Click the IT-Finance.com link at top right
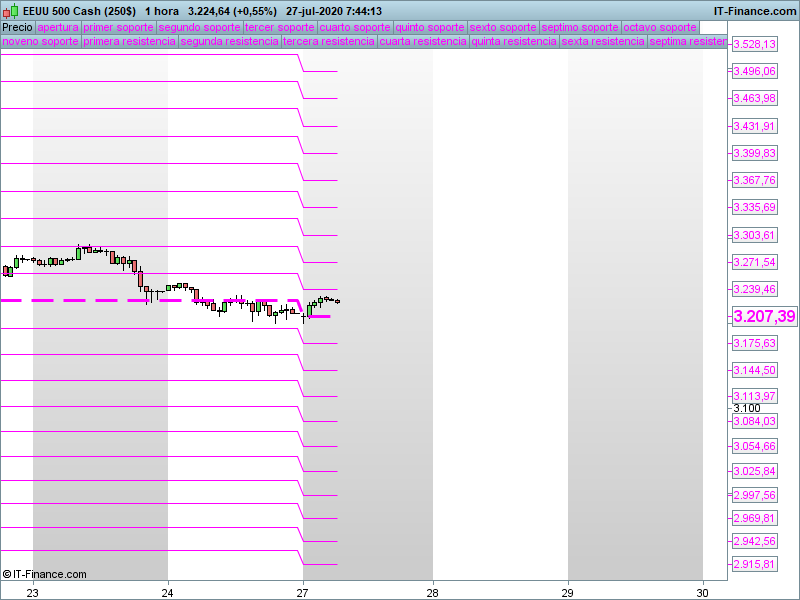 click(755, 11)
